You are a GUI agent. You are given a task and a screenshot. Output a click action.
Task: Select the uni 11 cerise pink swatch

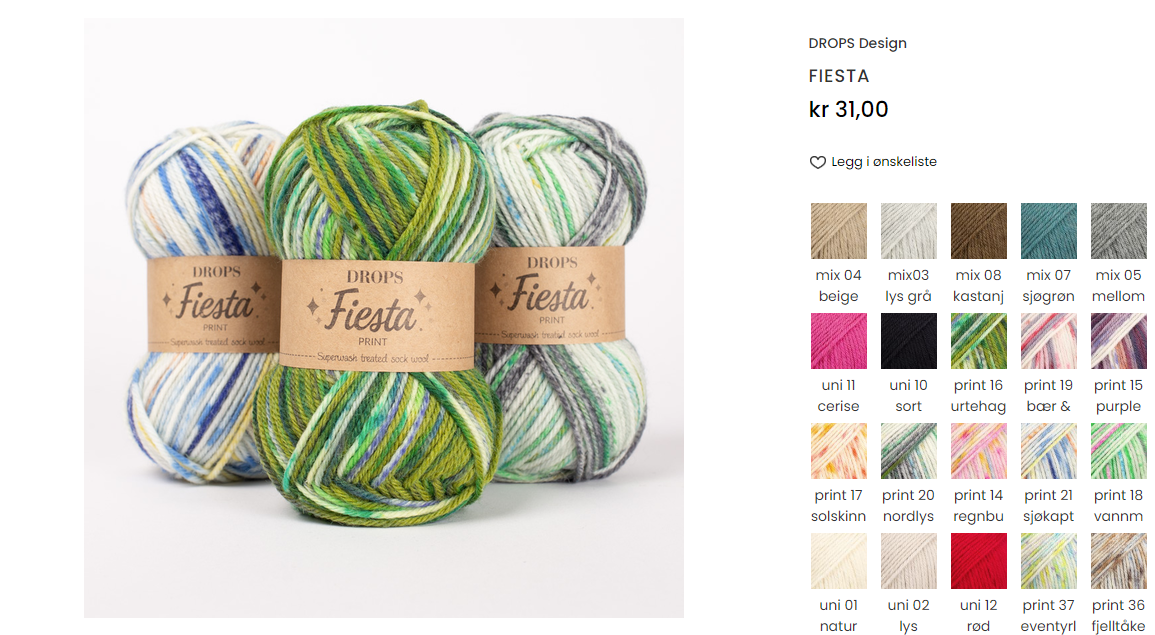(x=838, y=341)
